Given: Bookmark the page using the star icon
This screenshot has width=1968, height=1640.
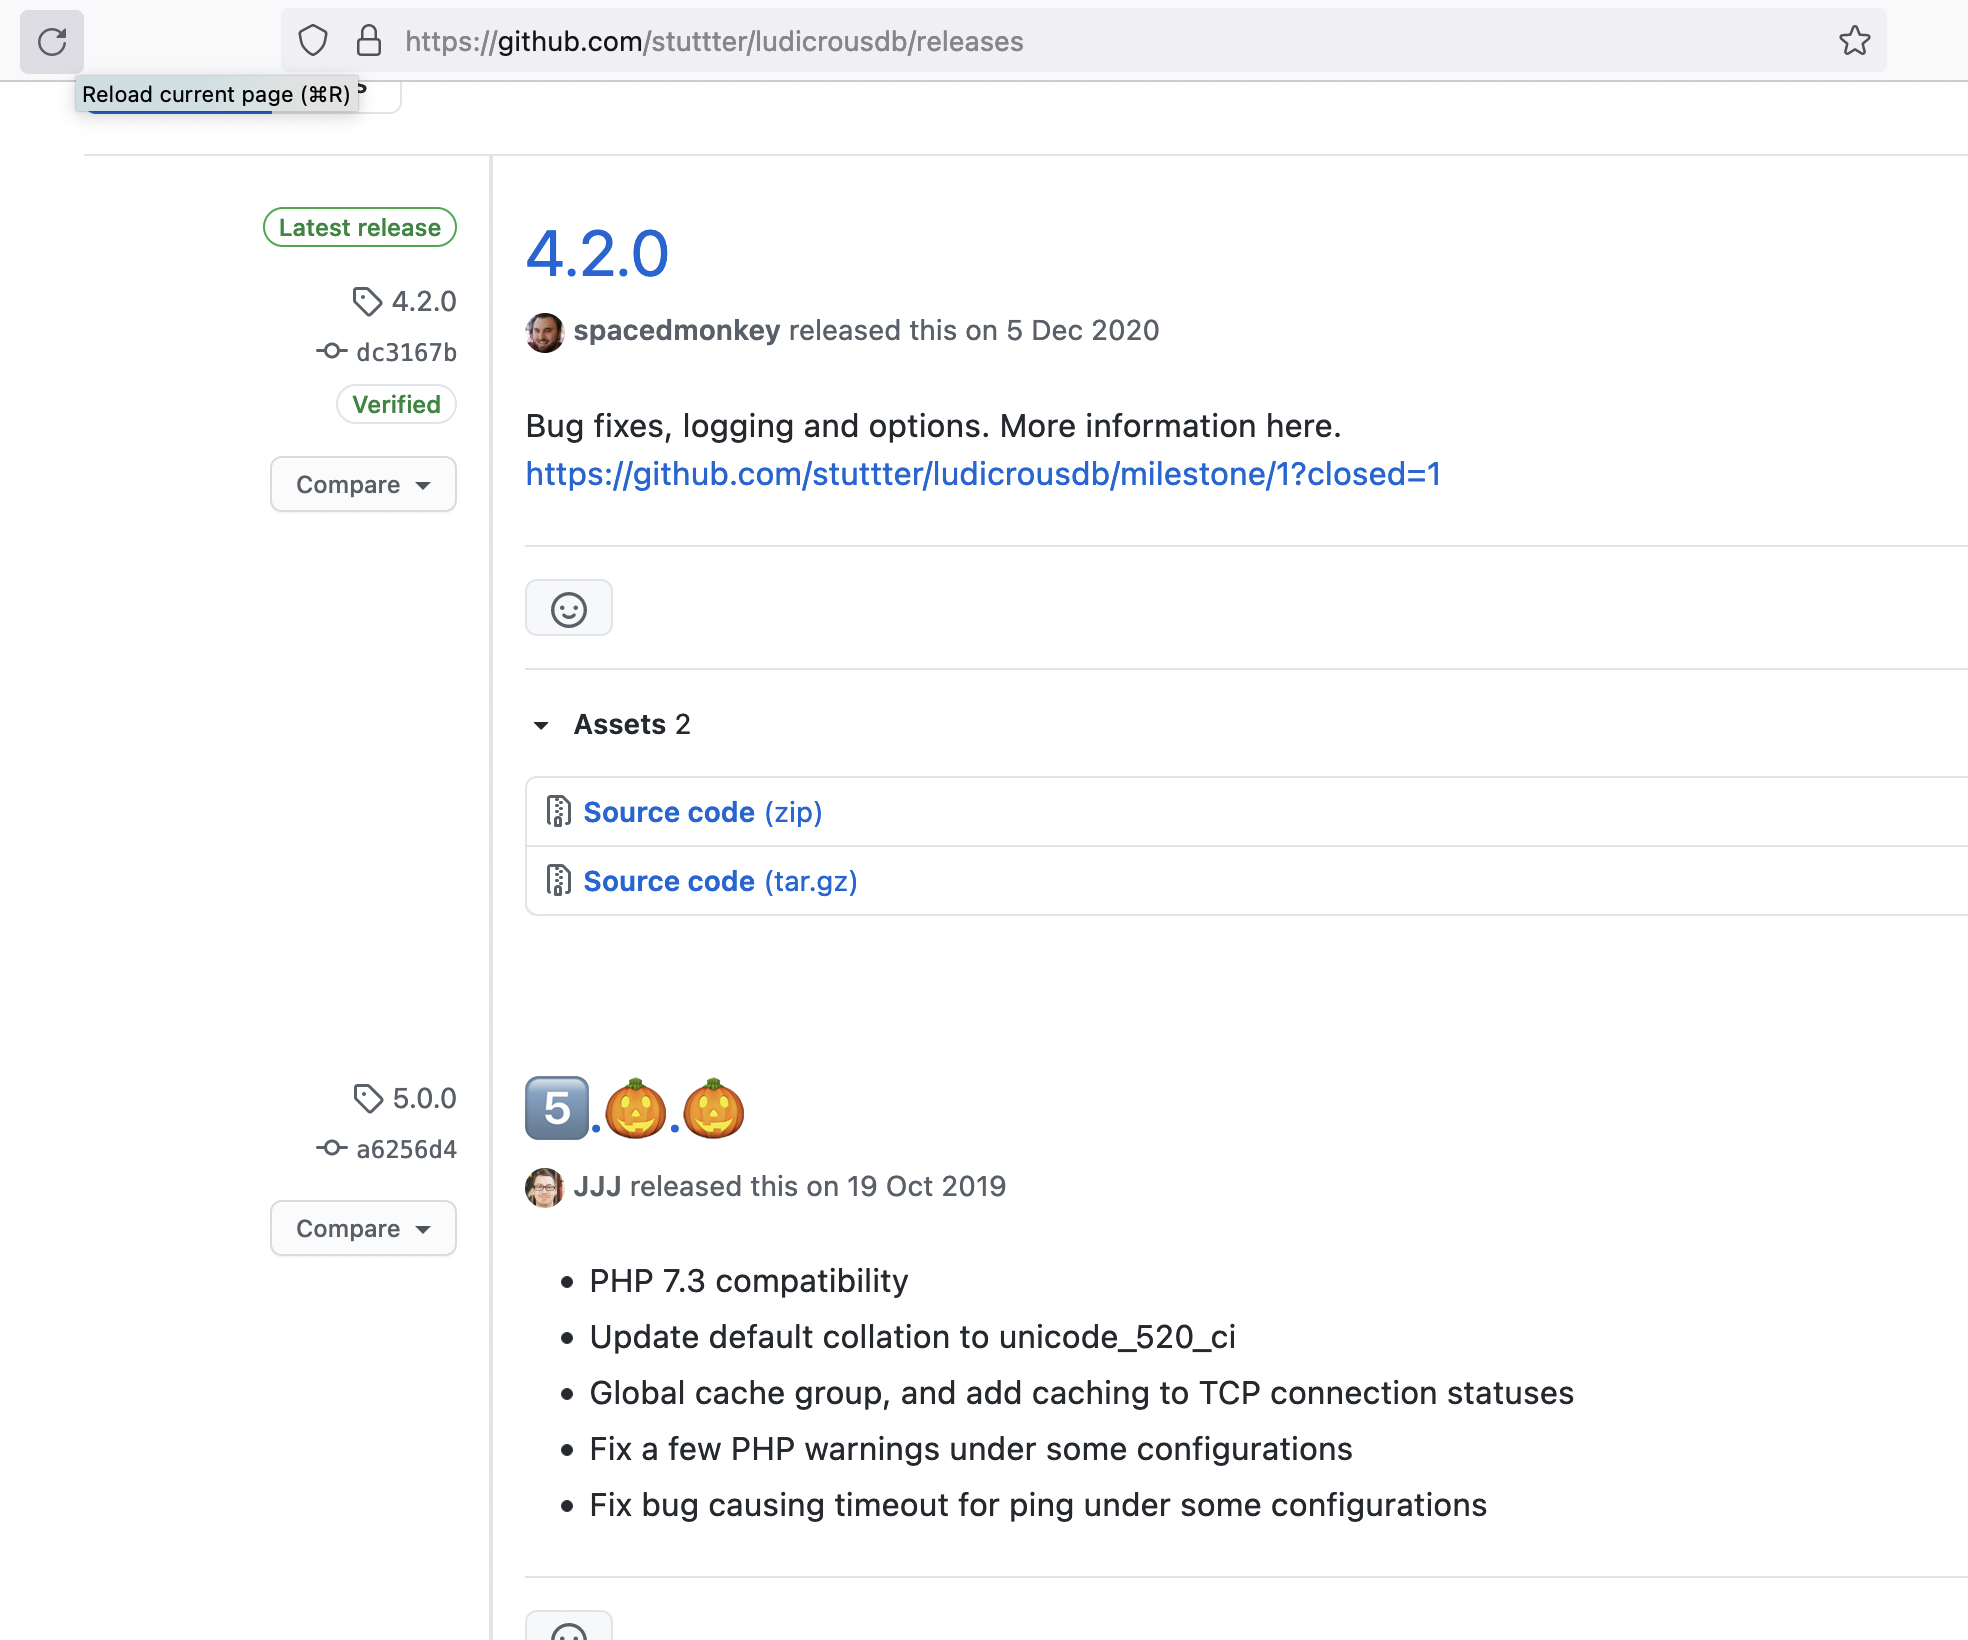Looking at the screenshot, I should (1855, 40).
